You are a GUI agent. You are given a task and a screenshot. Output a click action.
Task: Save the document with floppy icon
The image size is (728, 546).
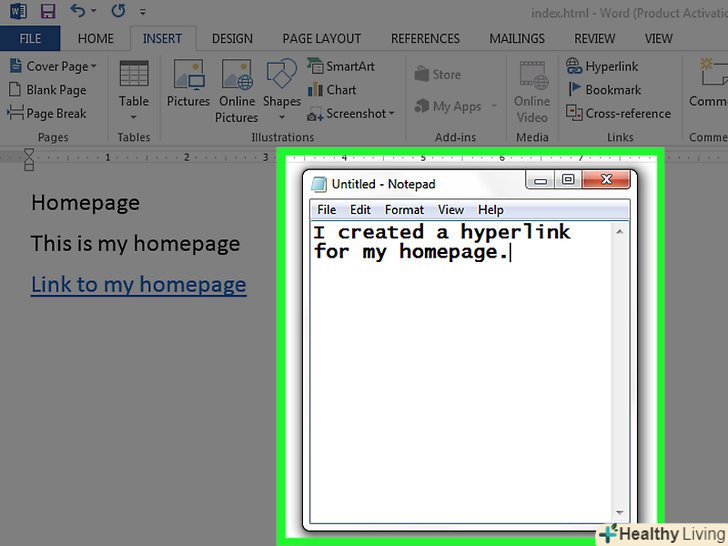click(x=48, y=10)
